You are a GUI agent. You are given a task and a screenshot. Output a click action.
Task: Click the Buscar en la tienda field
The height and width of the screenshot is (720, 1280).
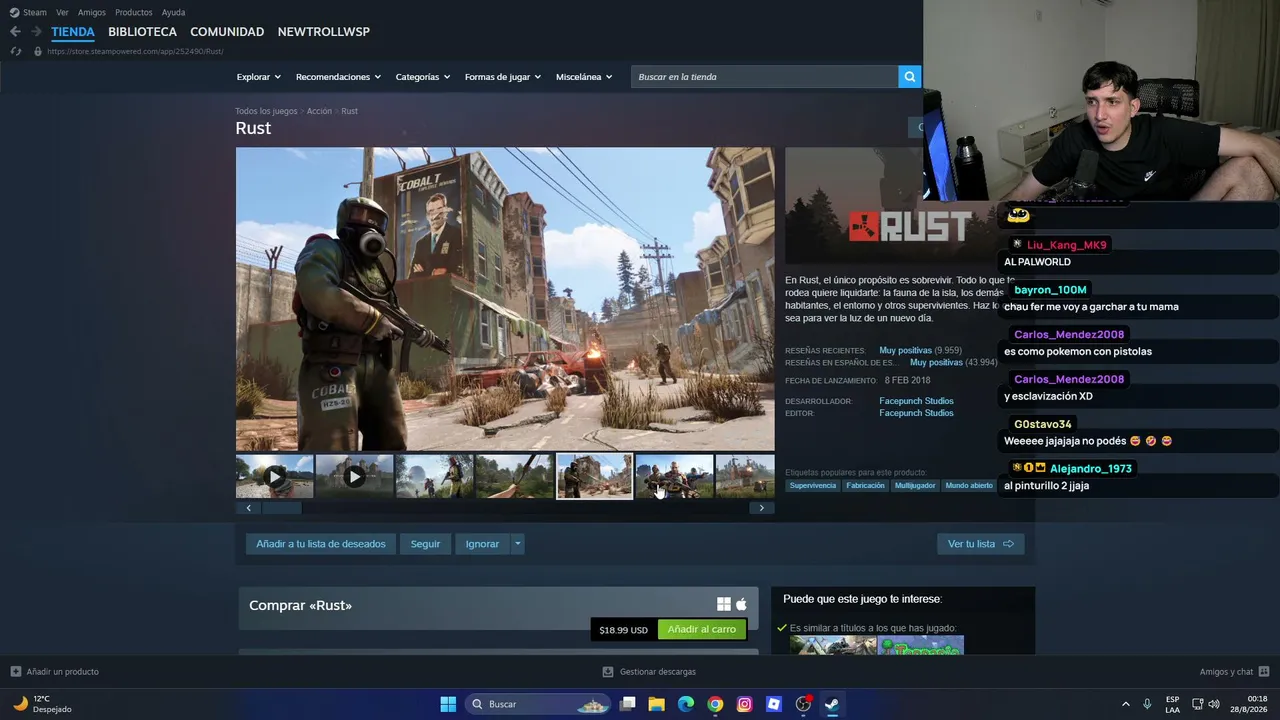(x=764, y=77)
